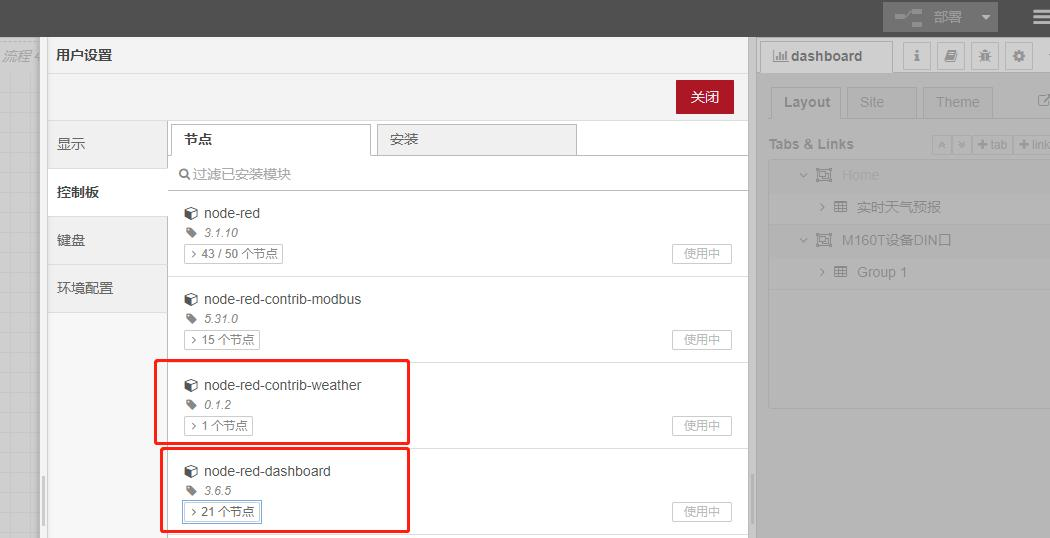Click the version tag icon beside 5.31.0

pyautogui.click(x=191, y=318)
